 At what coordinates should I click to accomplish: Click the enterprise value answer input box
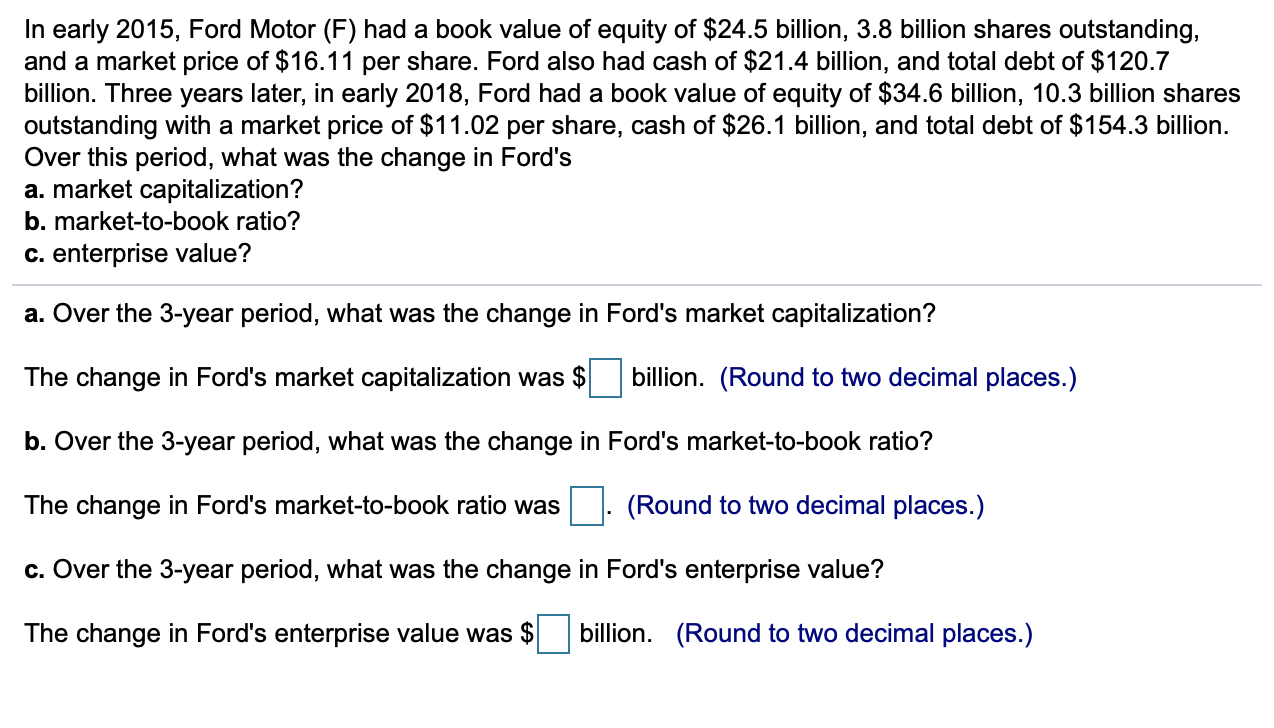pos(553,635)
